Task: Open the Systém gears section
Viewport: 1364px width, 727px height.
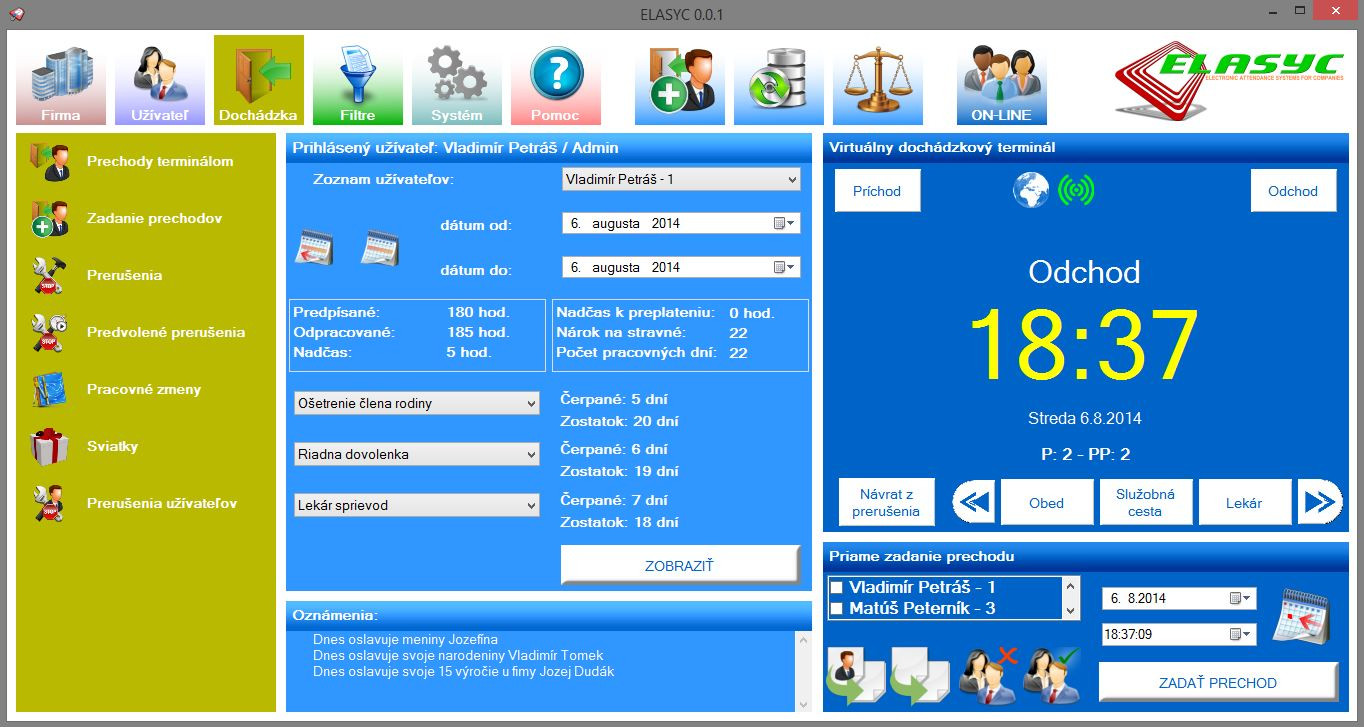Action: [457, 81]
